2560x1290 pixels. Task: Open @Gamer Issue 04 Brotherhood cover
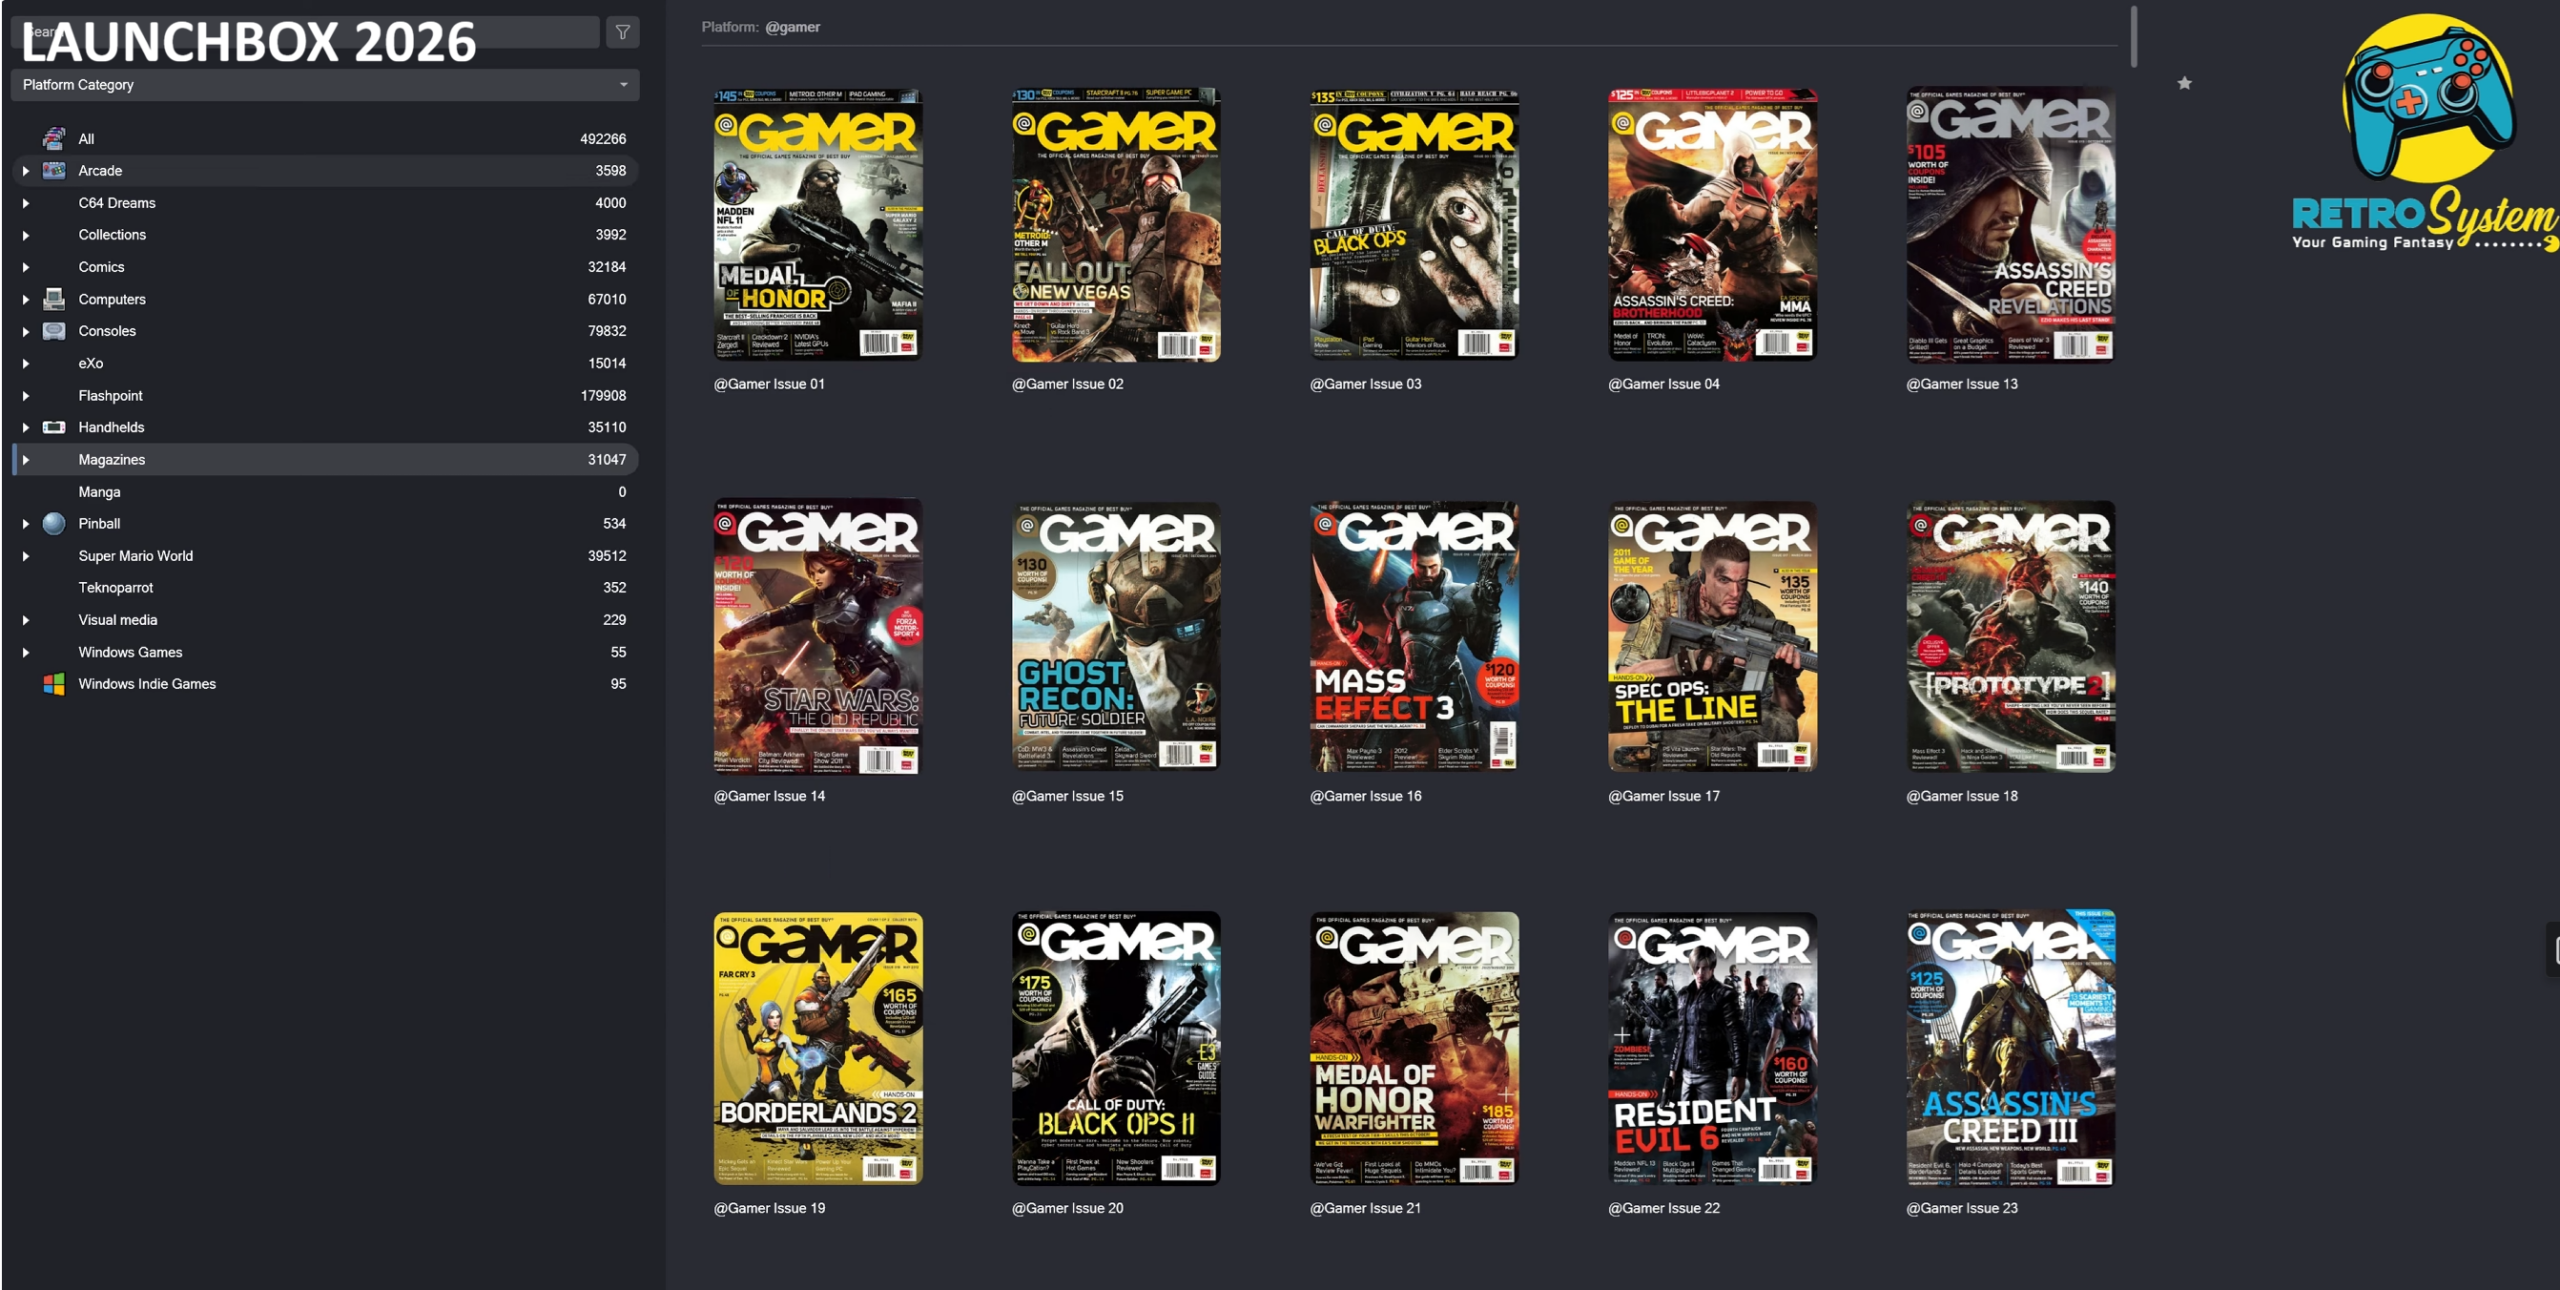[x=1712, y=224]
